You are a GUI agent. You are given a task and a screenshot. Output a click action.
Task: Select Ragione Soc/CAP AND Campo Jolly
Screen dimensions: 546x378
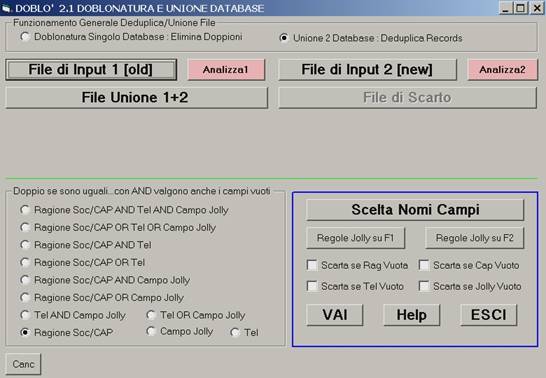point(25,280)
